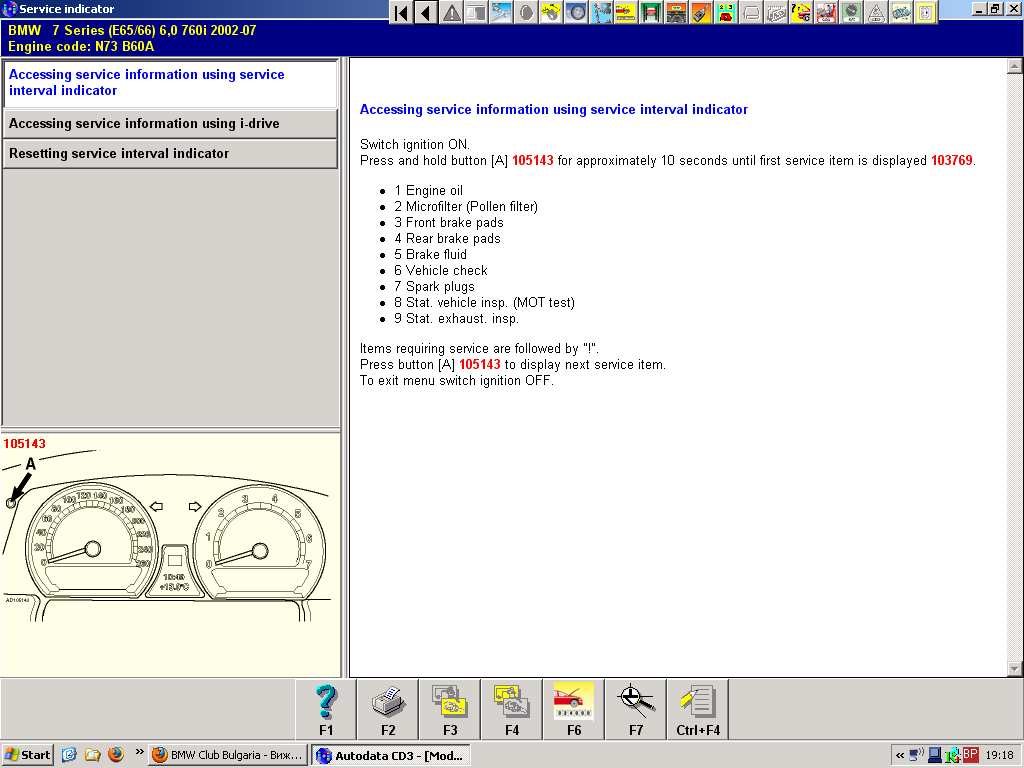Click the blue car components icon
The width and height of the screenshot is (1024, 768).
901,12
